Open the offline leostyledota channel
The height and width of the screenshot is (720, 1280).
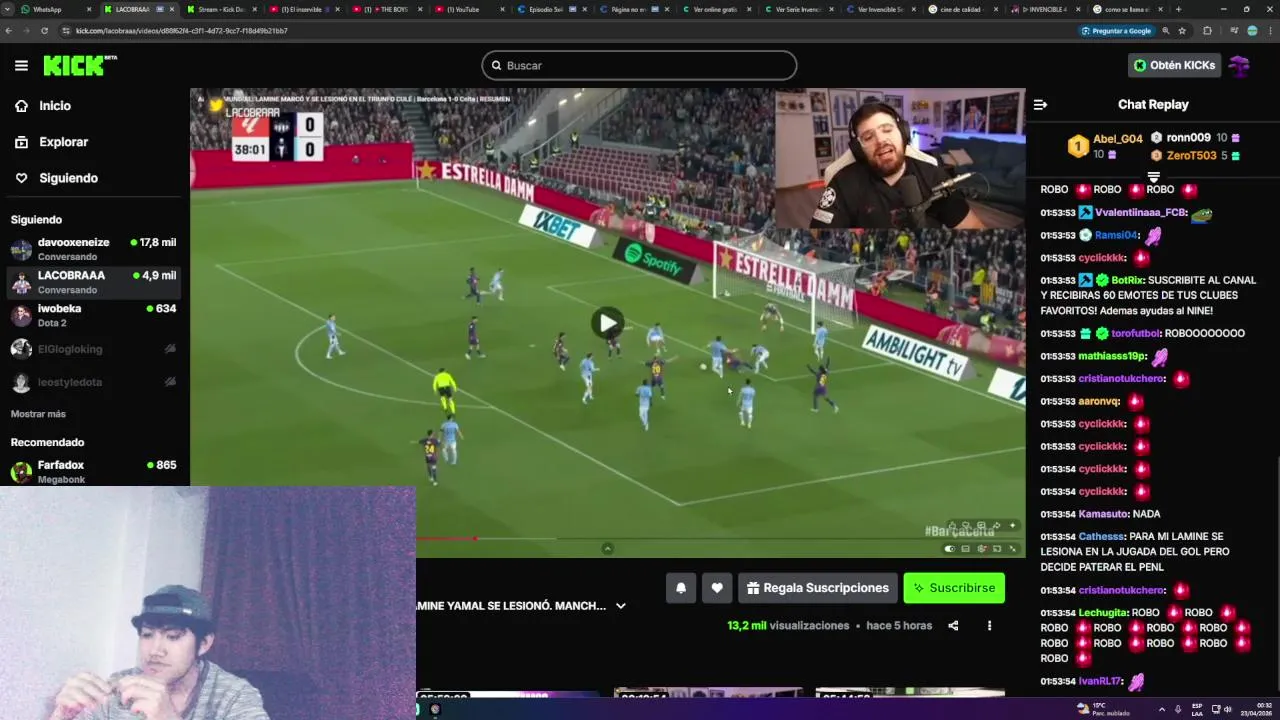tap(94, 382)
